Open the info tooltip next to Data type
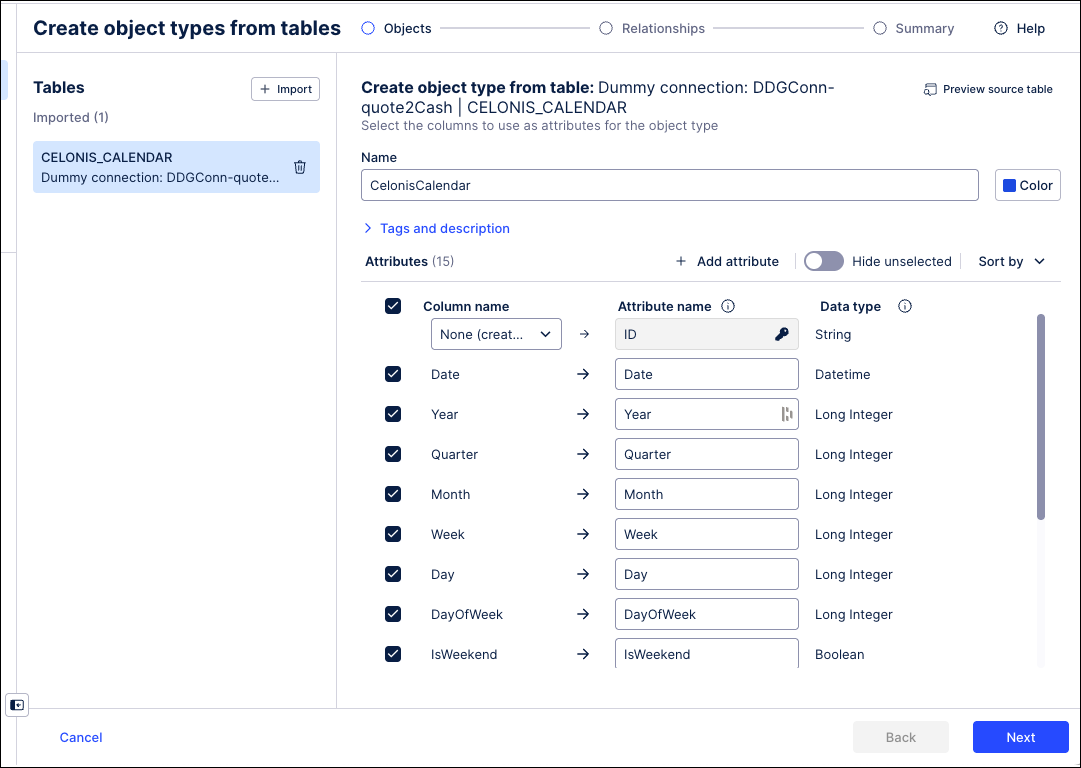 point(904,306)
